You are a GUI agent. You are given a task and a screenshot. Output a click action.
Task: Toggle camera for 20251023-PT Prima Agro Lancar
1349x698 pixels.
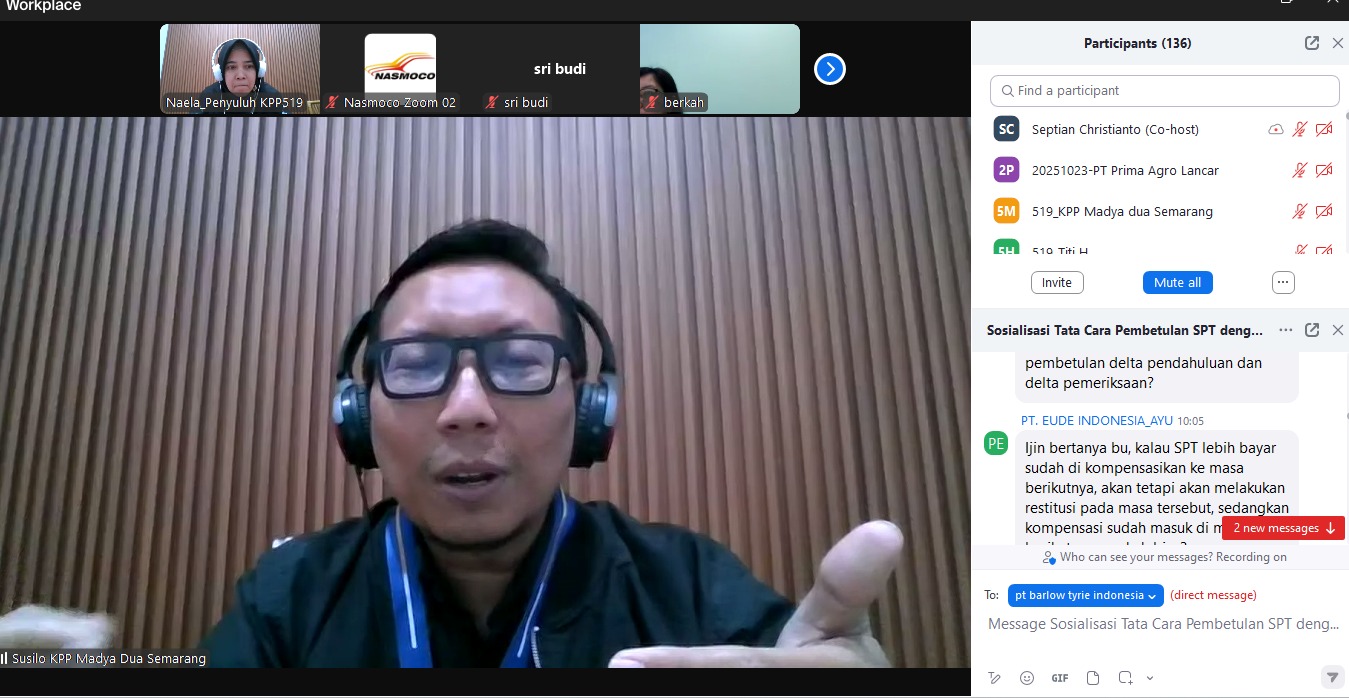tap(1324, 170)
